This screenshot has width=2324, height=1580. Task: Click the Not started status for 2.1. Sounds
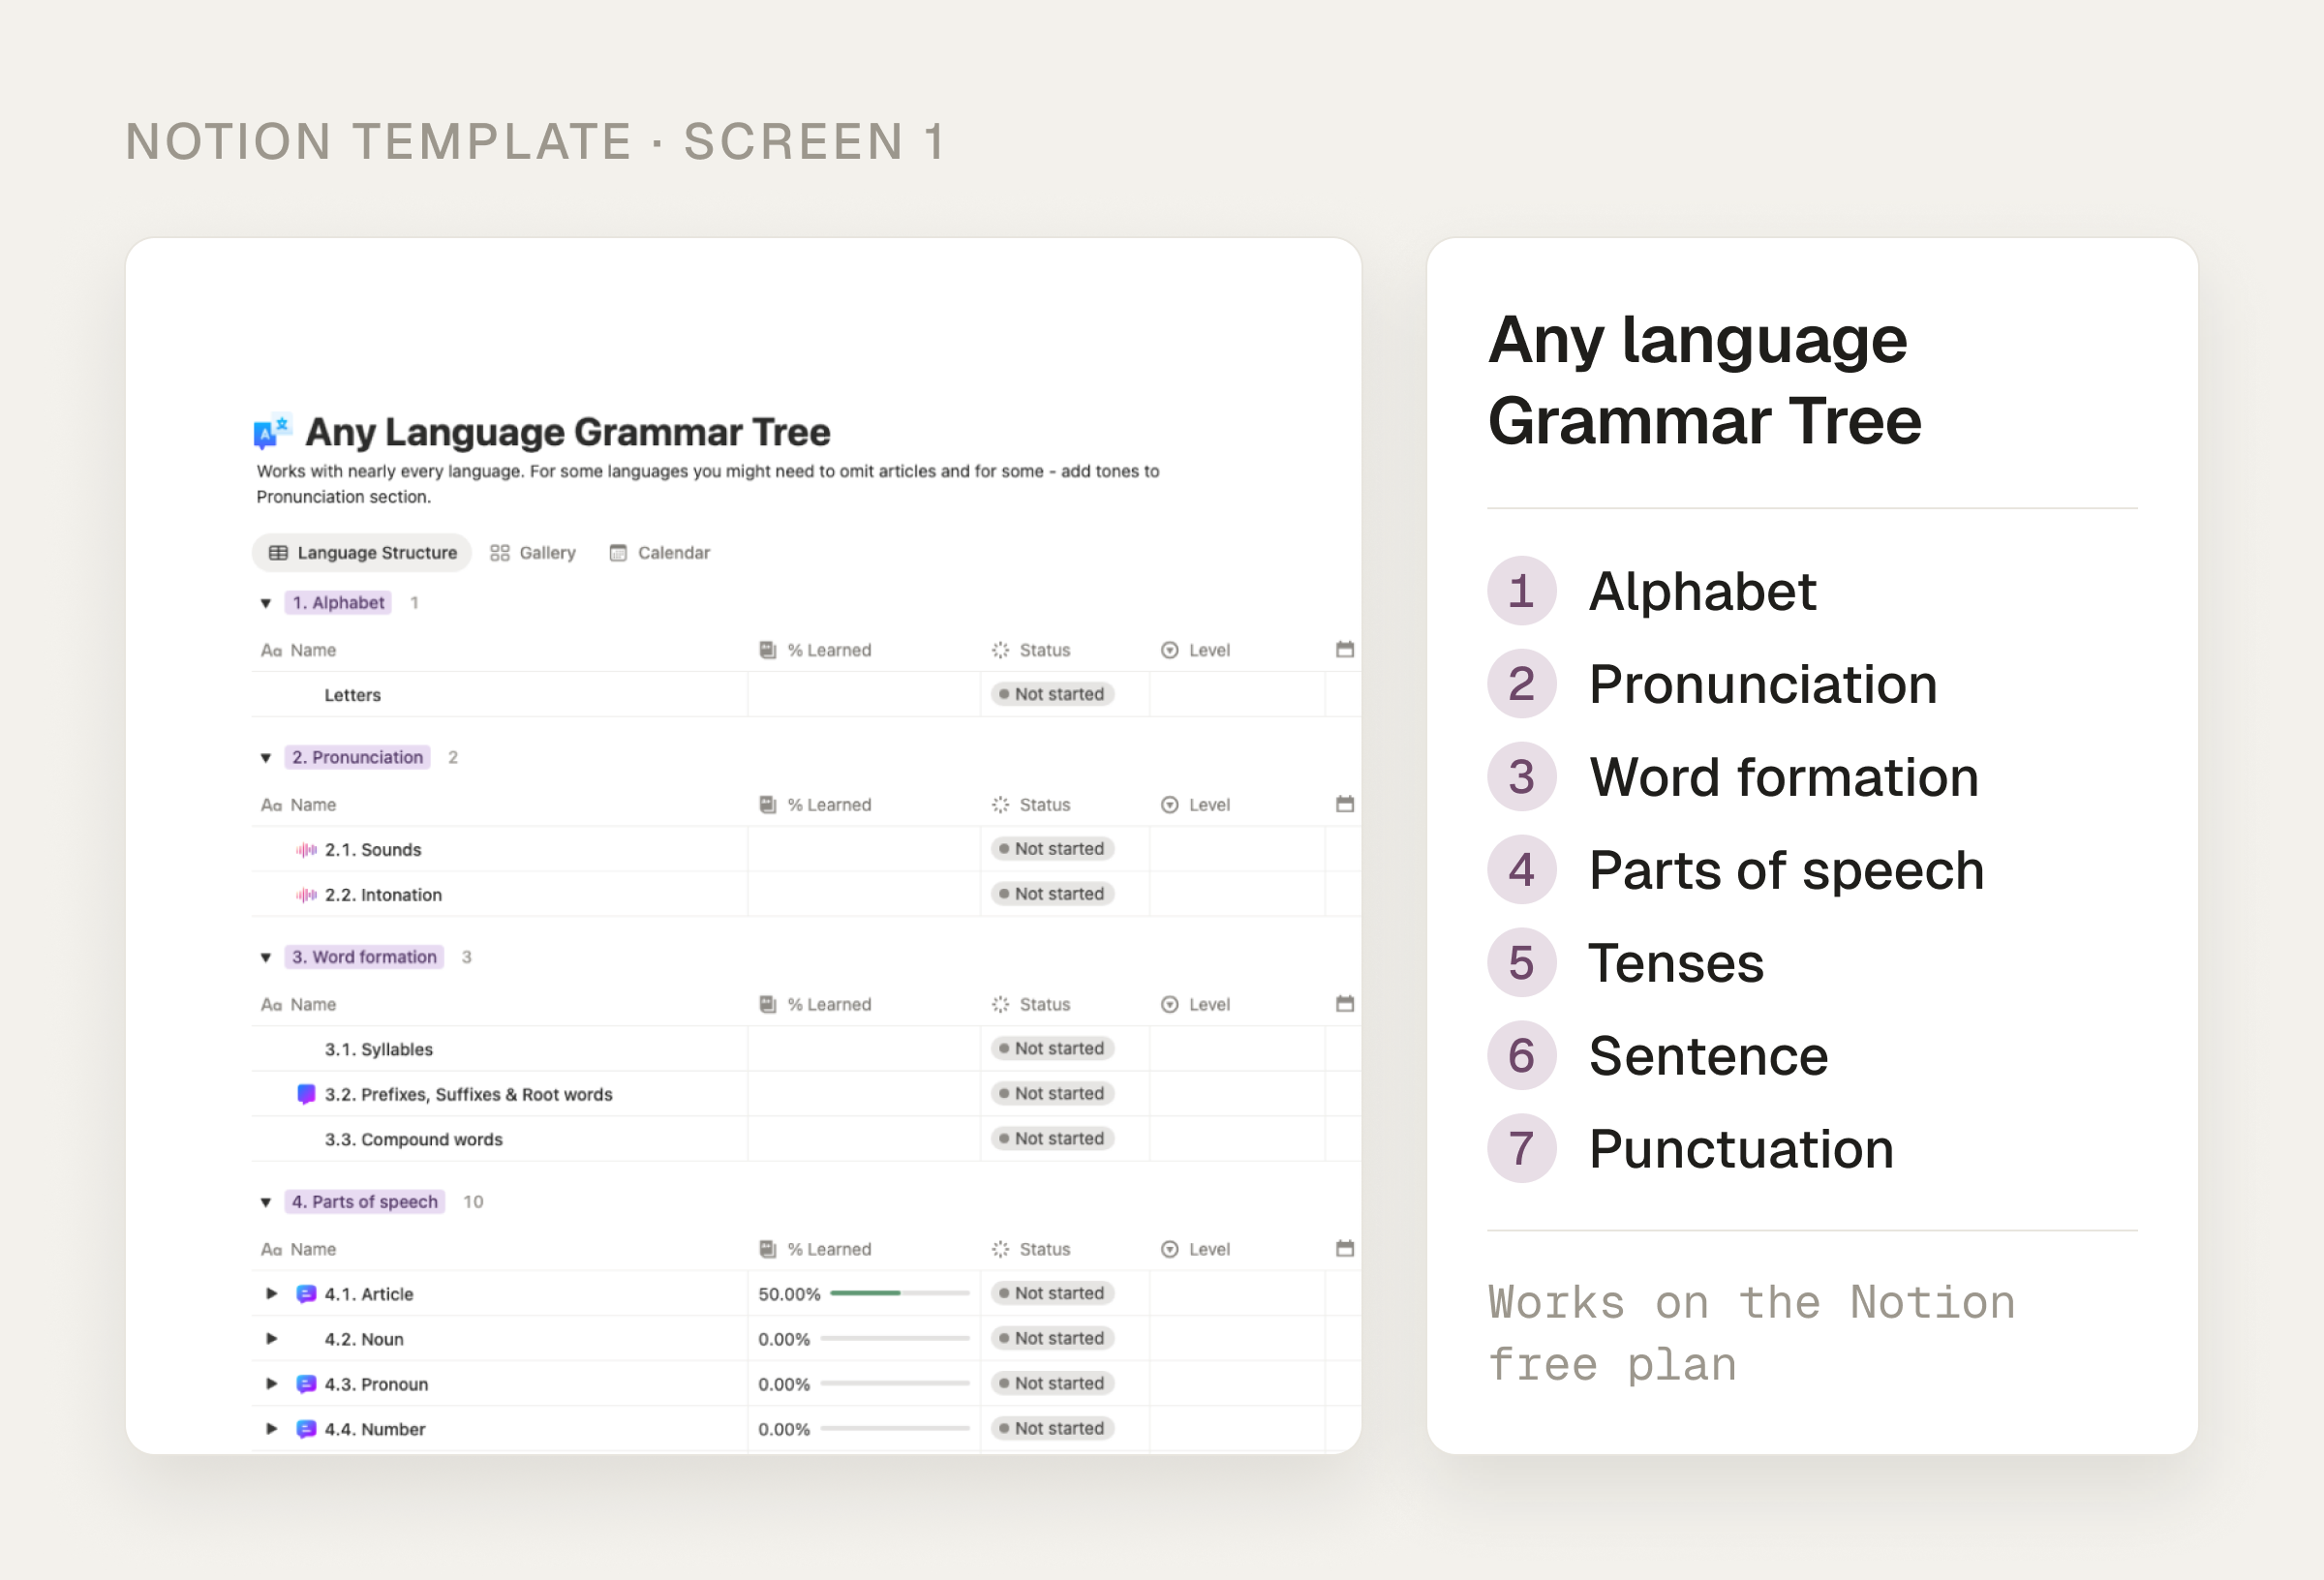tap(1052, 849)
